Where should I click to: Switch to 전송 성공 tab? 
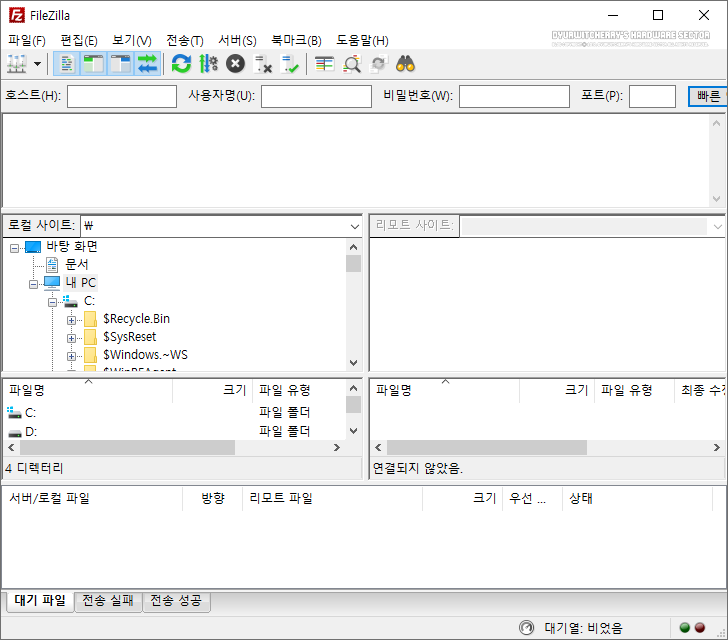click(x=176, y=601)
